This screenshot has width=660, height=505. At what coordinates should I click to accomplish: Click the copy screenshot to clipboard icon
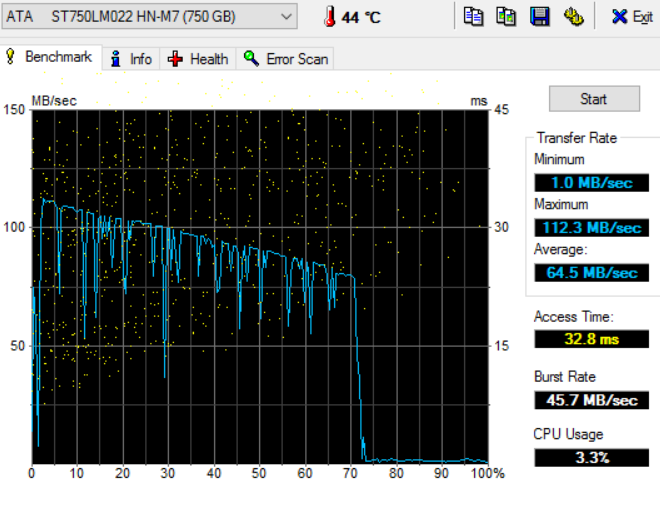(507, 16)
